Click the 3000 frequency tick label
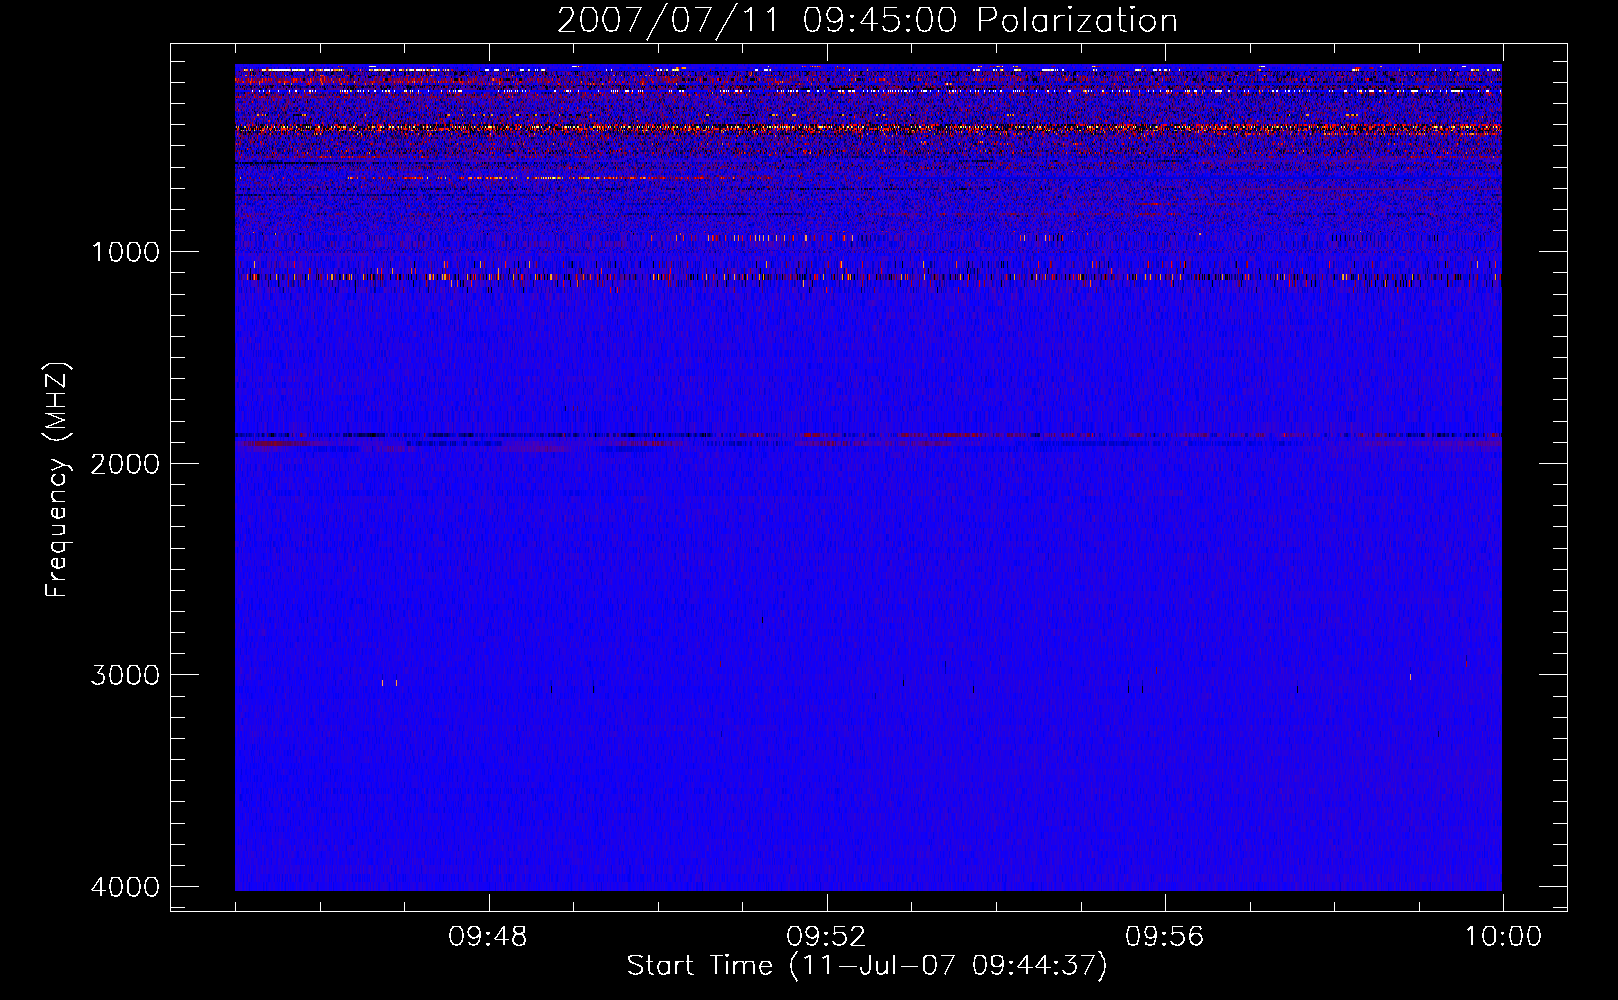 coord(125,675)
